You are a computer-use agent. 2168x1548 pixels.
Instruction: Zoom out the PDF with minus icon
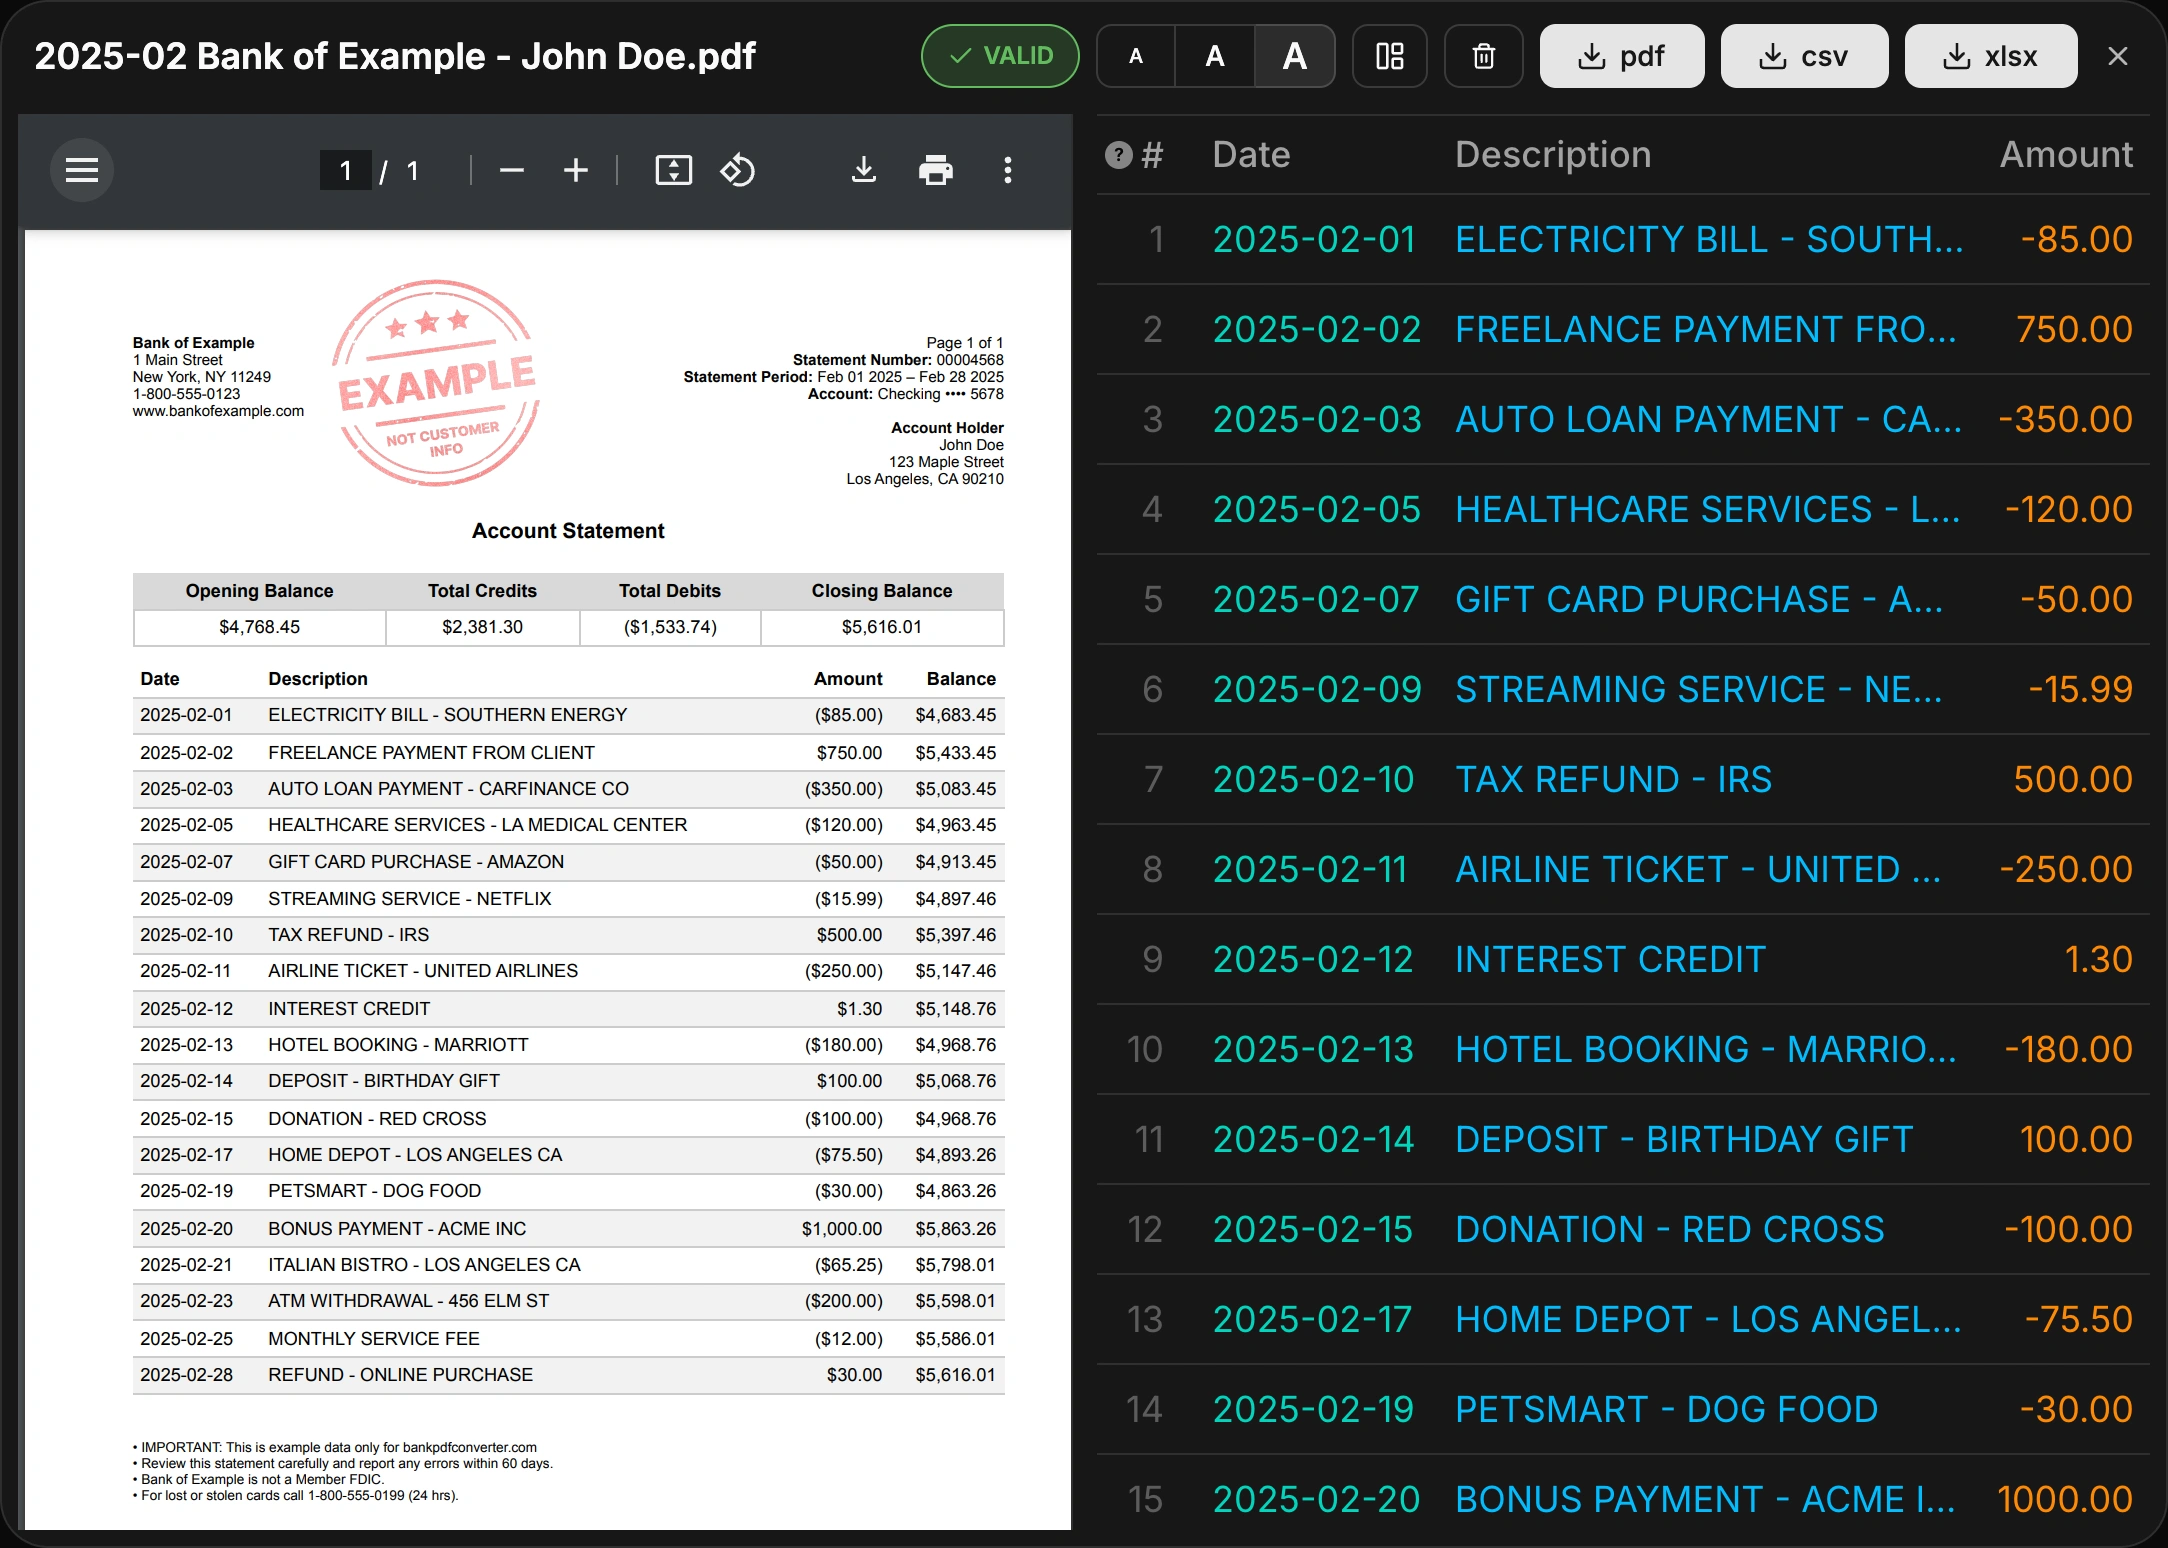coord(512,170)
